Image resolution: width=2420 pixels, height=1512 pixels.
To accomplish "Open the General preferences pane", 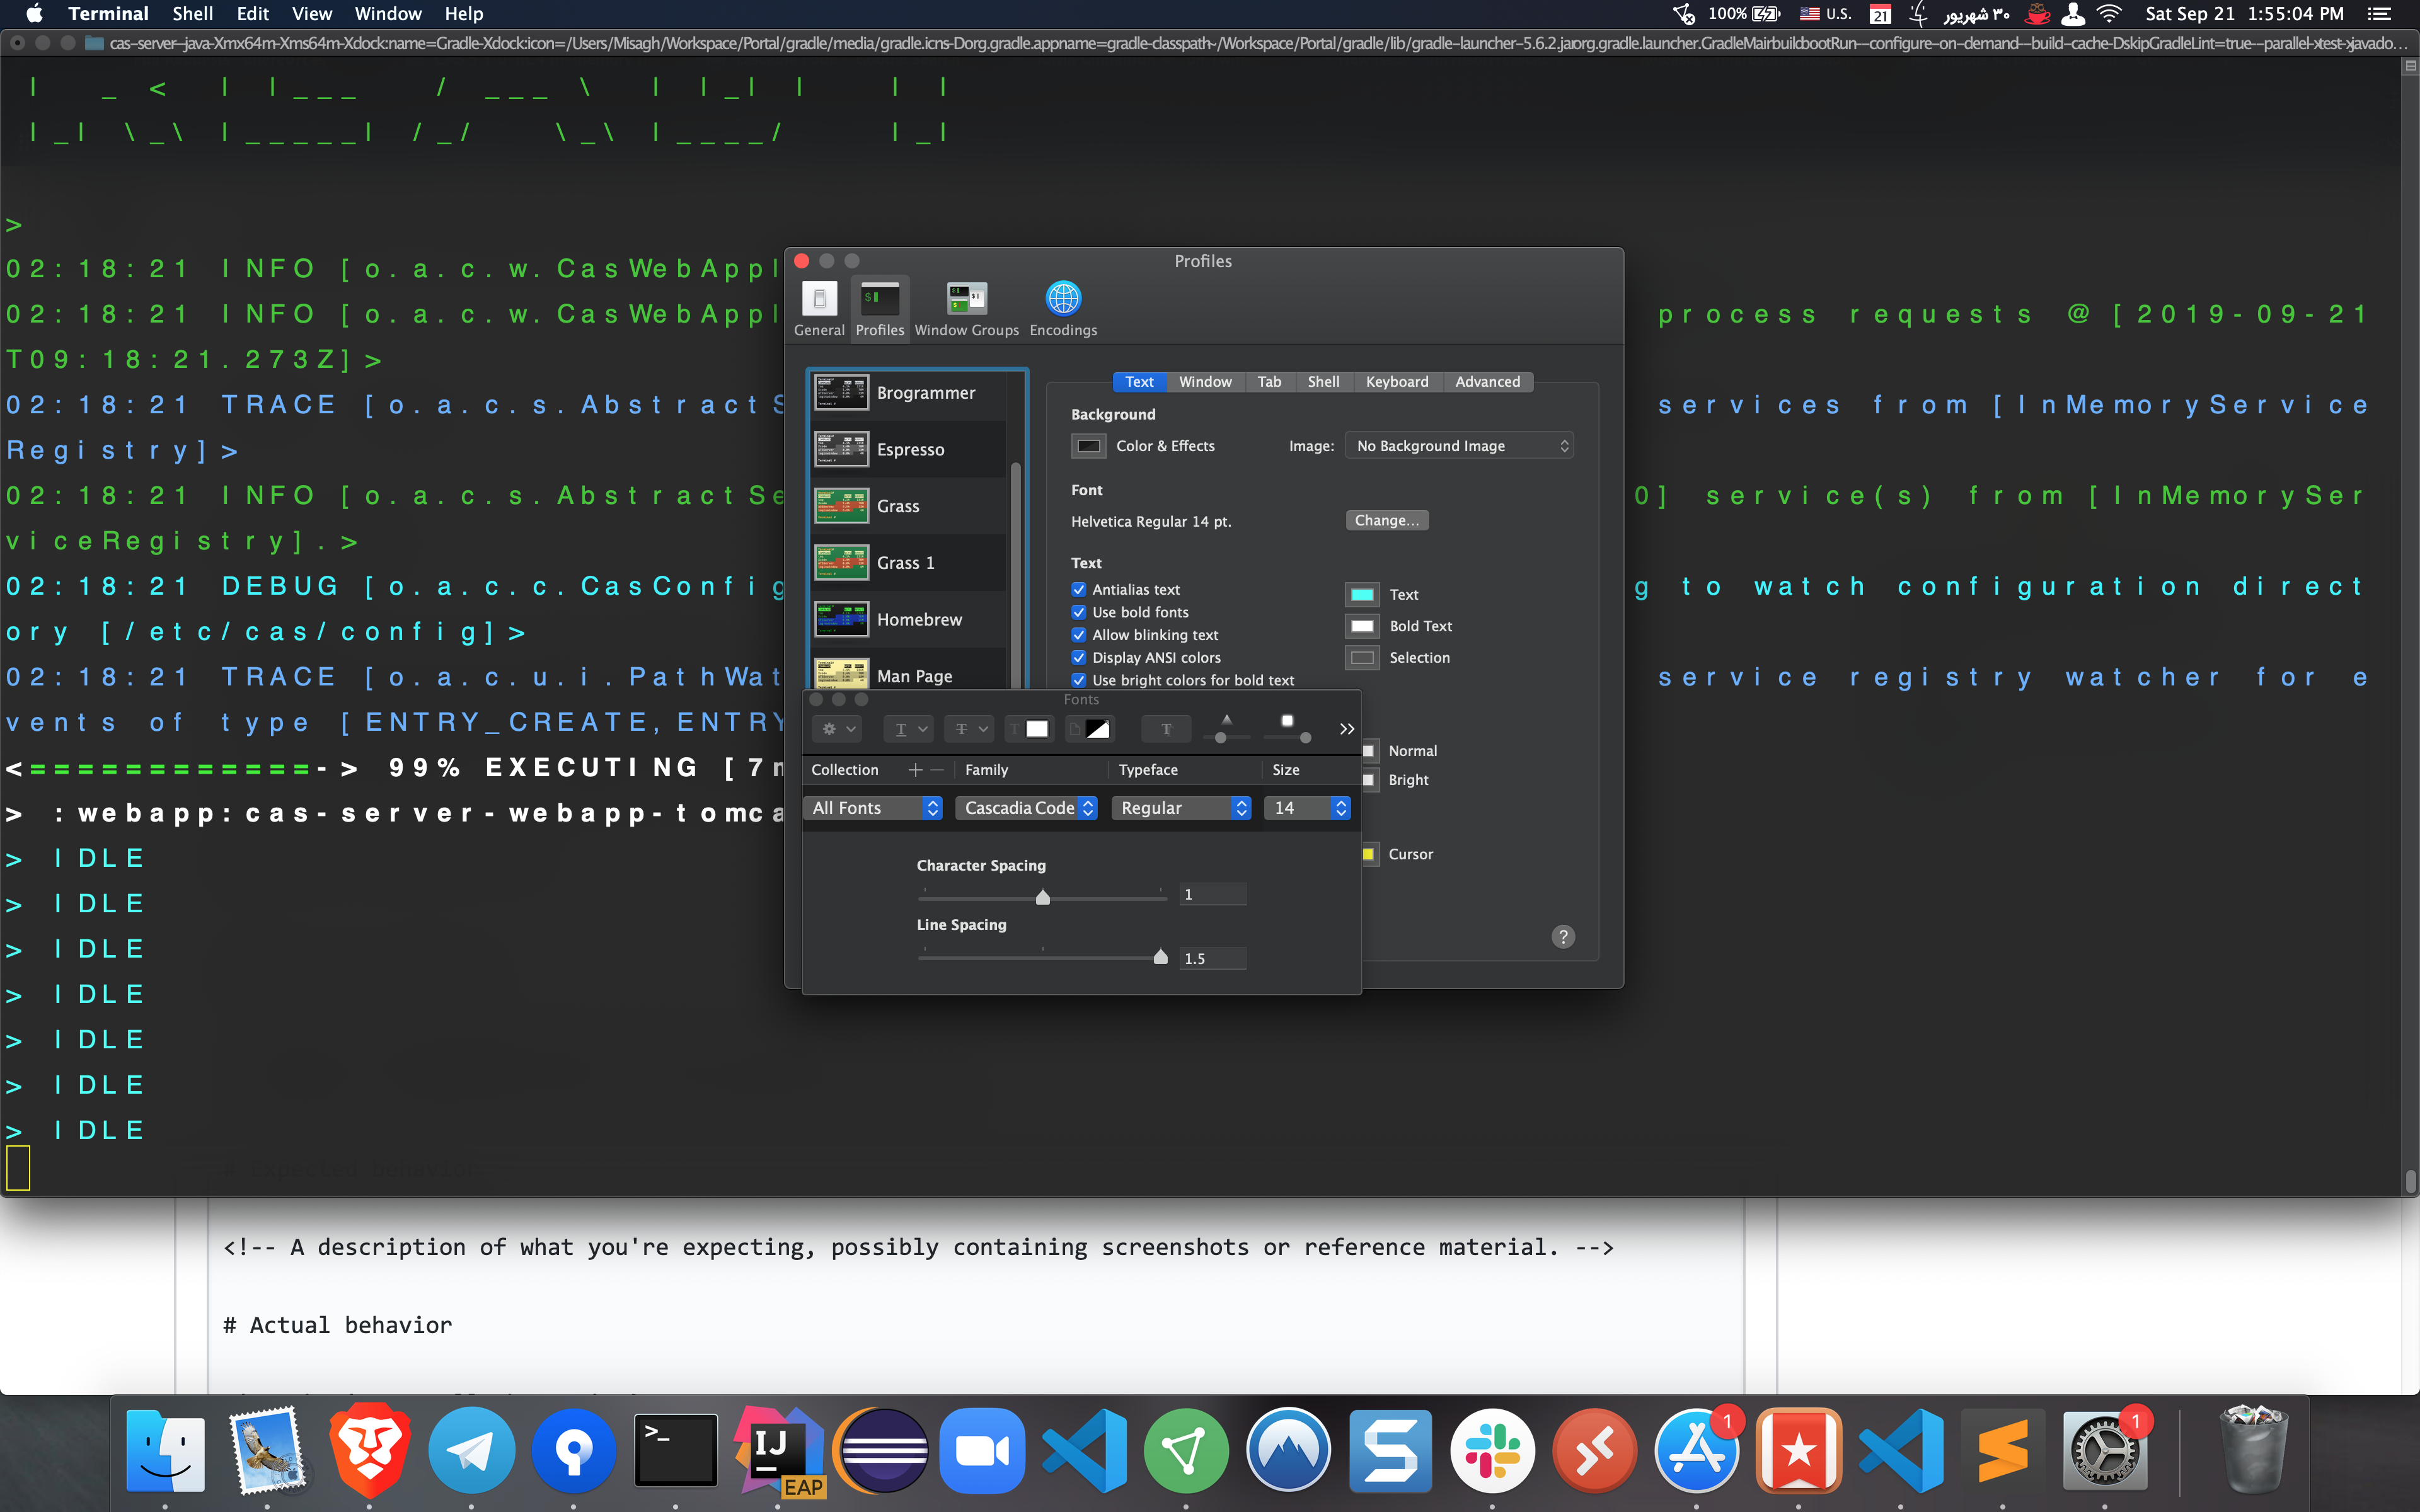I will (x=819, y=308).
